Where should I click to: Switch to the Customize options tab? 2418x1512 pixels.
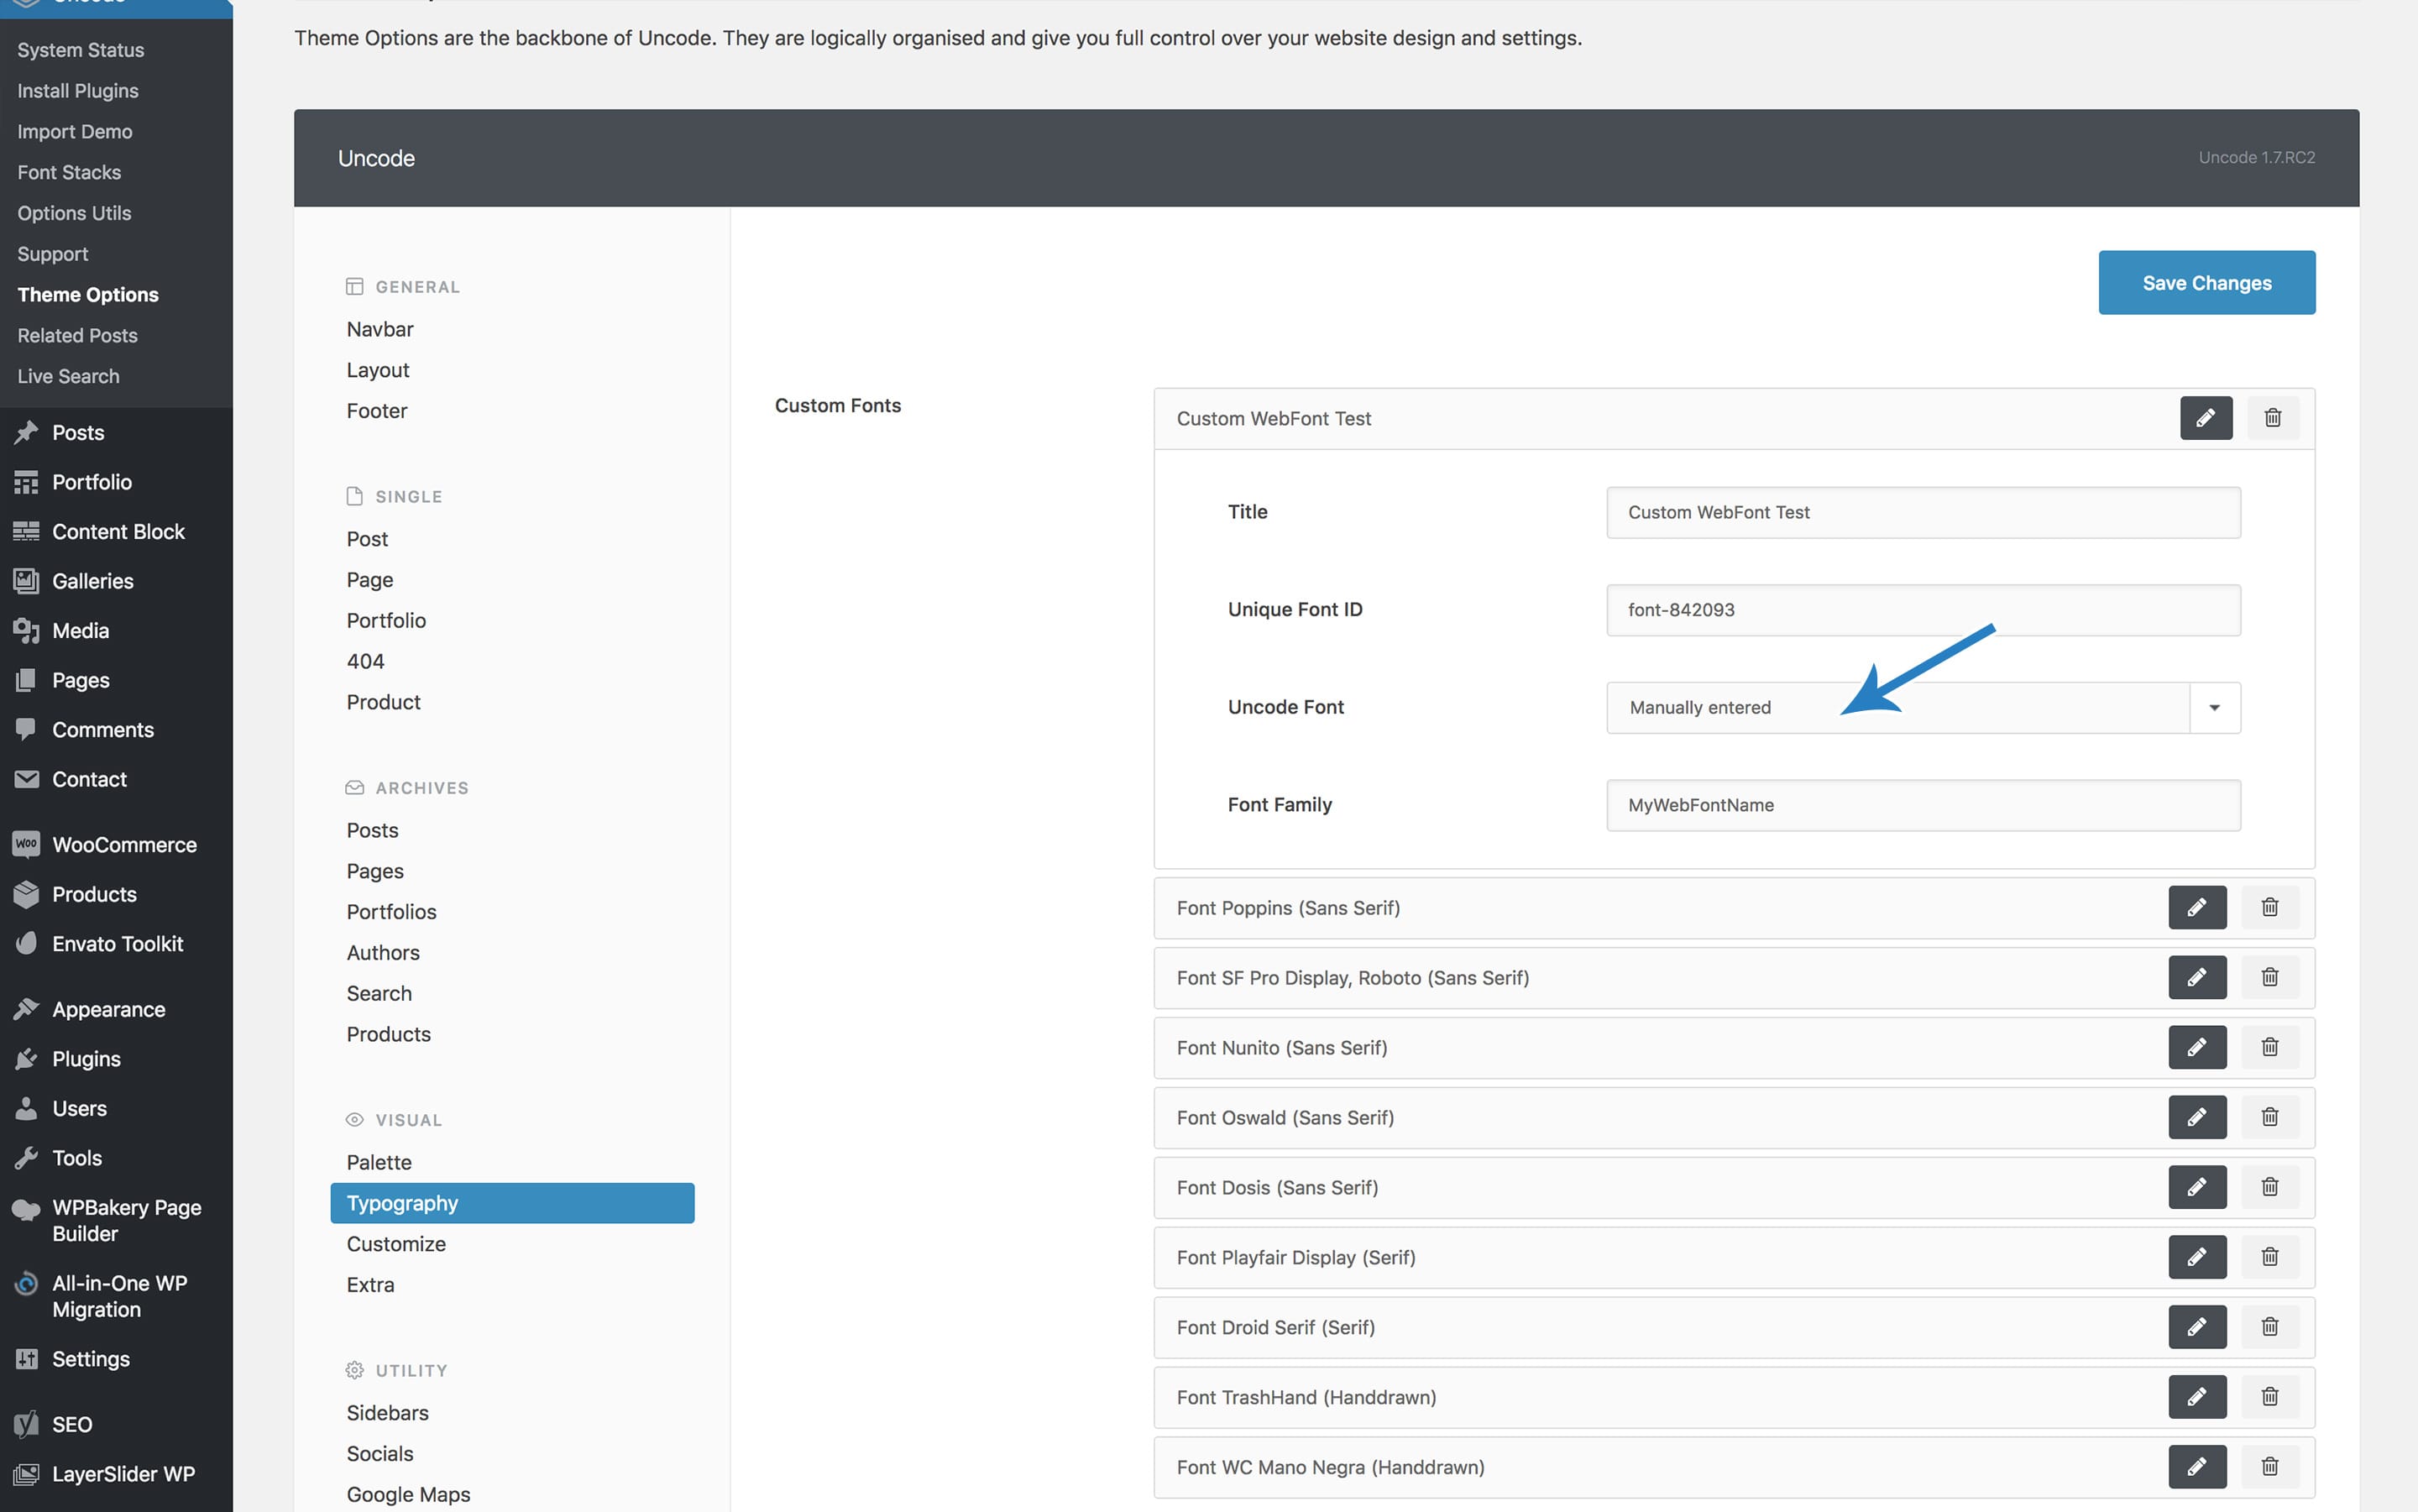coord(396,1244)
